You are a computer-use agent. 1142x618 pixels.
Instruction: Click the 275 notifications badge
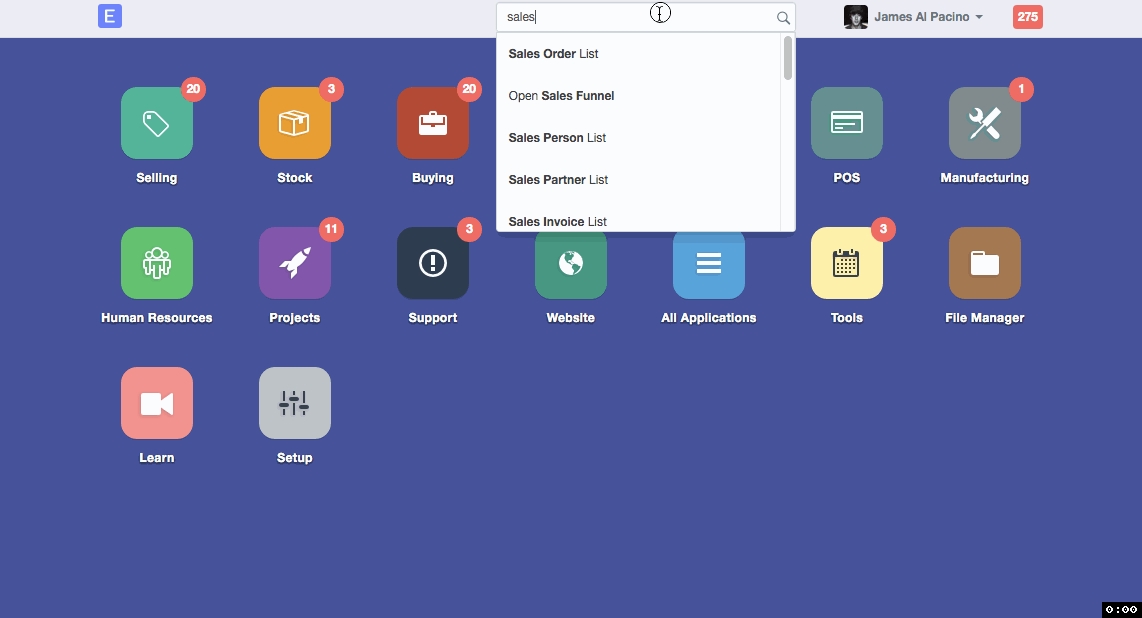tap(1027, 17)
